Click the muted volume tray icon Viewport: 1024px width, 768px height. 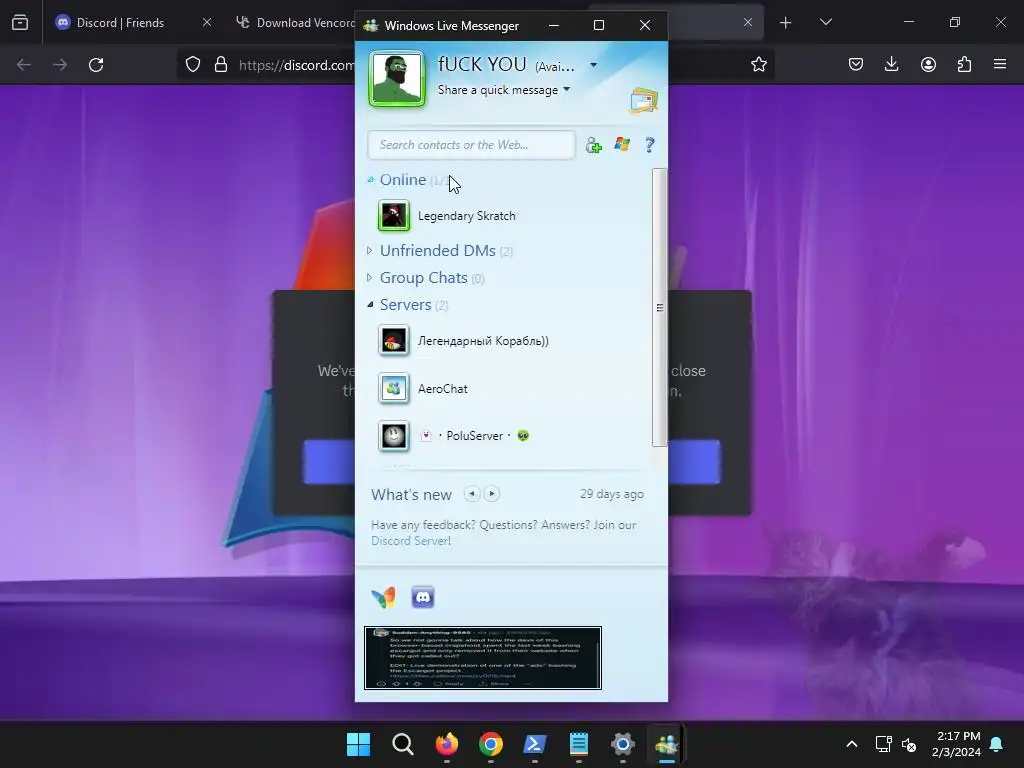tap(908, 744)
